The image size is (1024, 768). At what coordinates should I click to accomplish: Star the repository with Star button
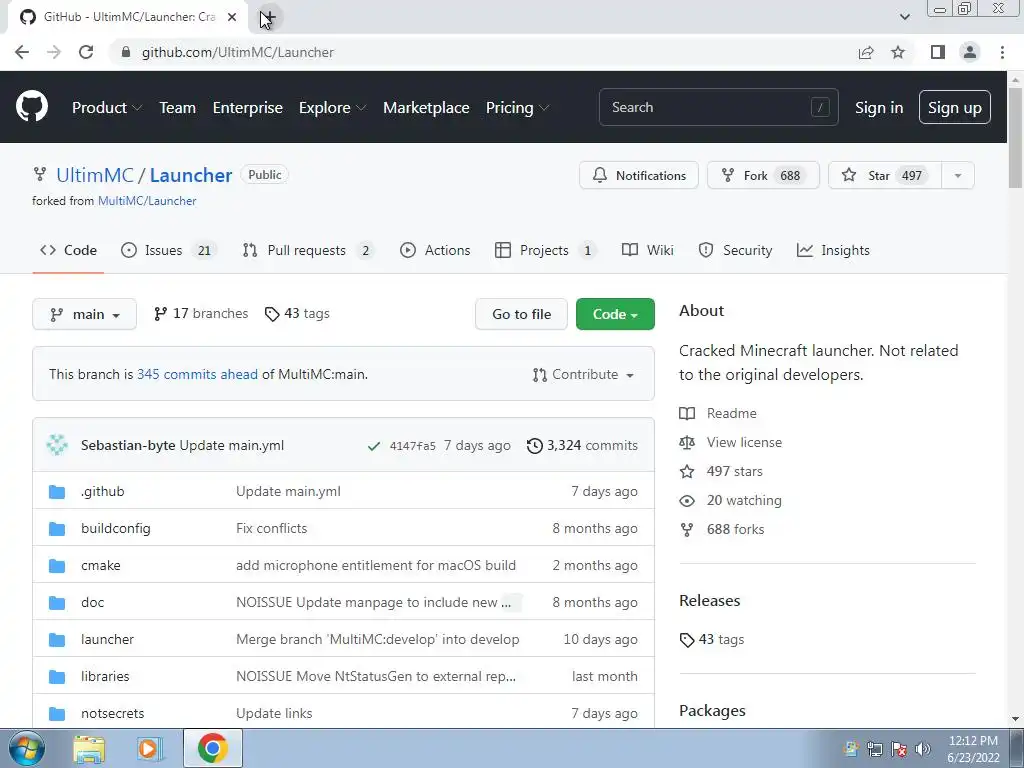[x=885, y=176]
